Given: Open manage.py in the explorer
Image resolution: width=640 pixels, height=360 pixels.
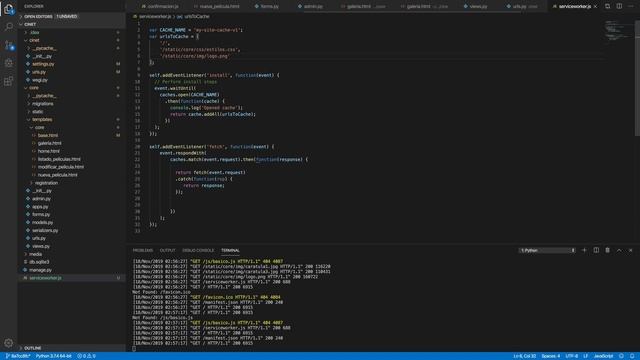Looking at the screenshot, I should [40, 270].
